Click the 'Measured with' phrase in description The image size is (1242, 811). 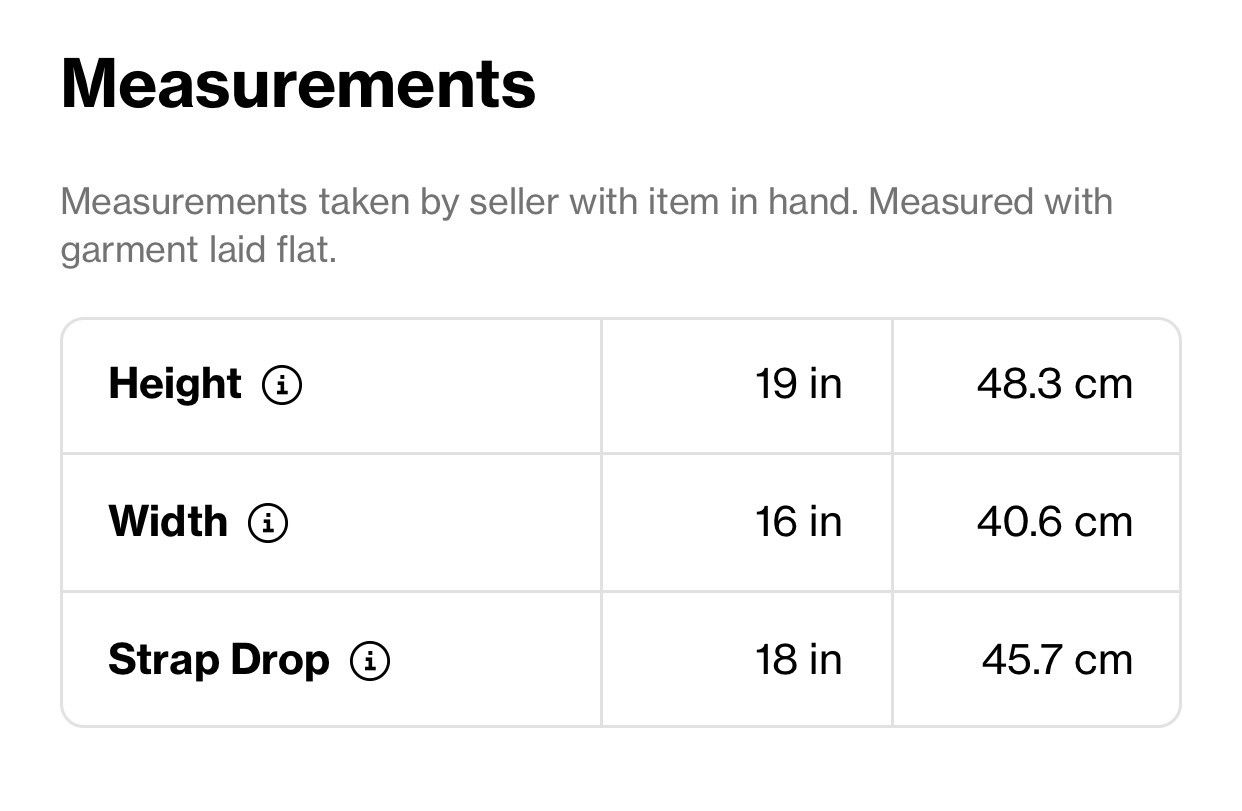(990, 202)
